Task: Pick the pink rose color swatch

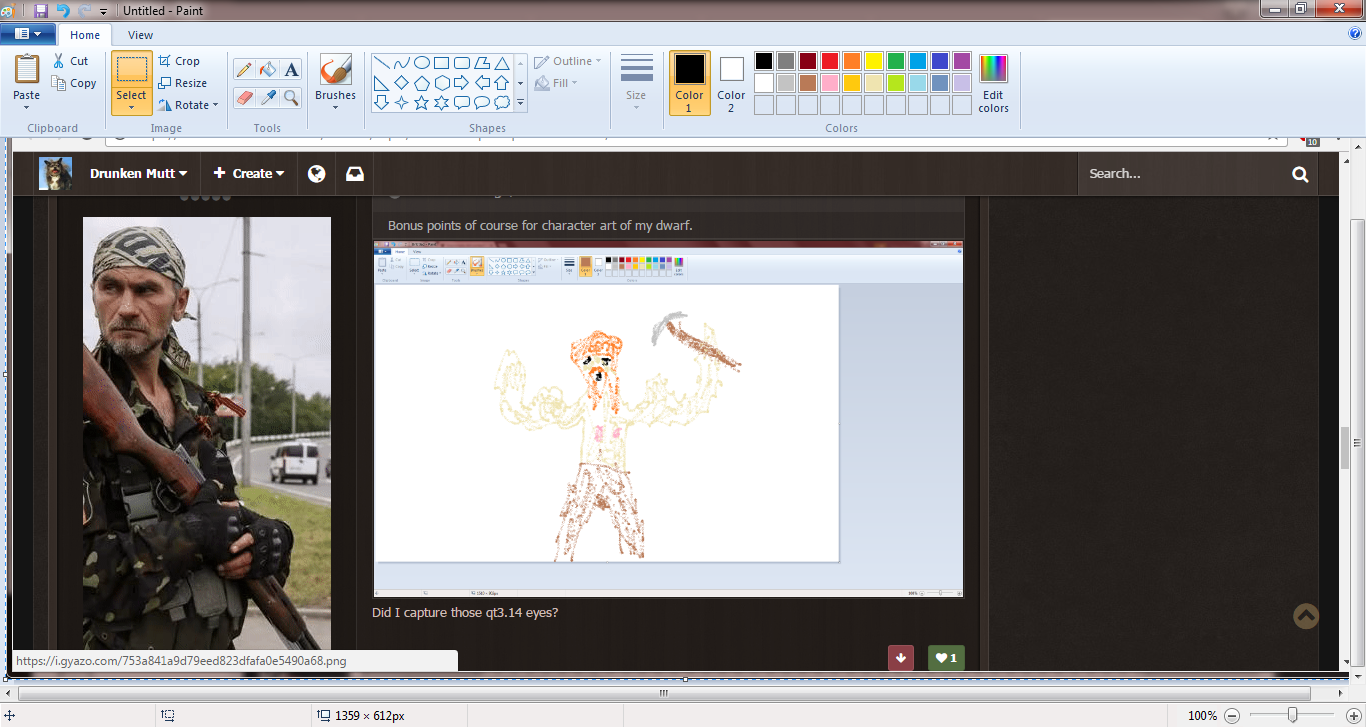Action: click(830, 83)
